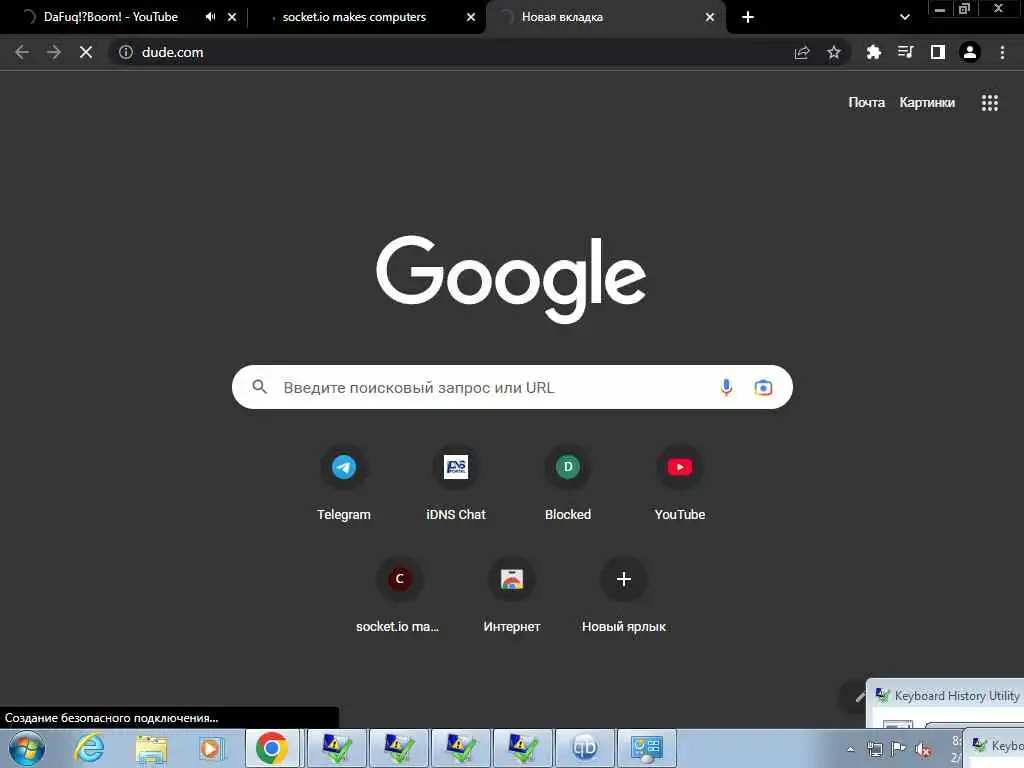Search by image with the camera icon

(x=763, y=387)
